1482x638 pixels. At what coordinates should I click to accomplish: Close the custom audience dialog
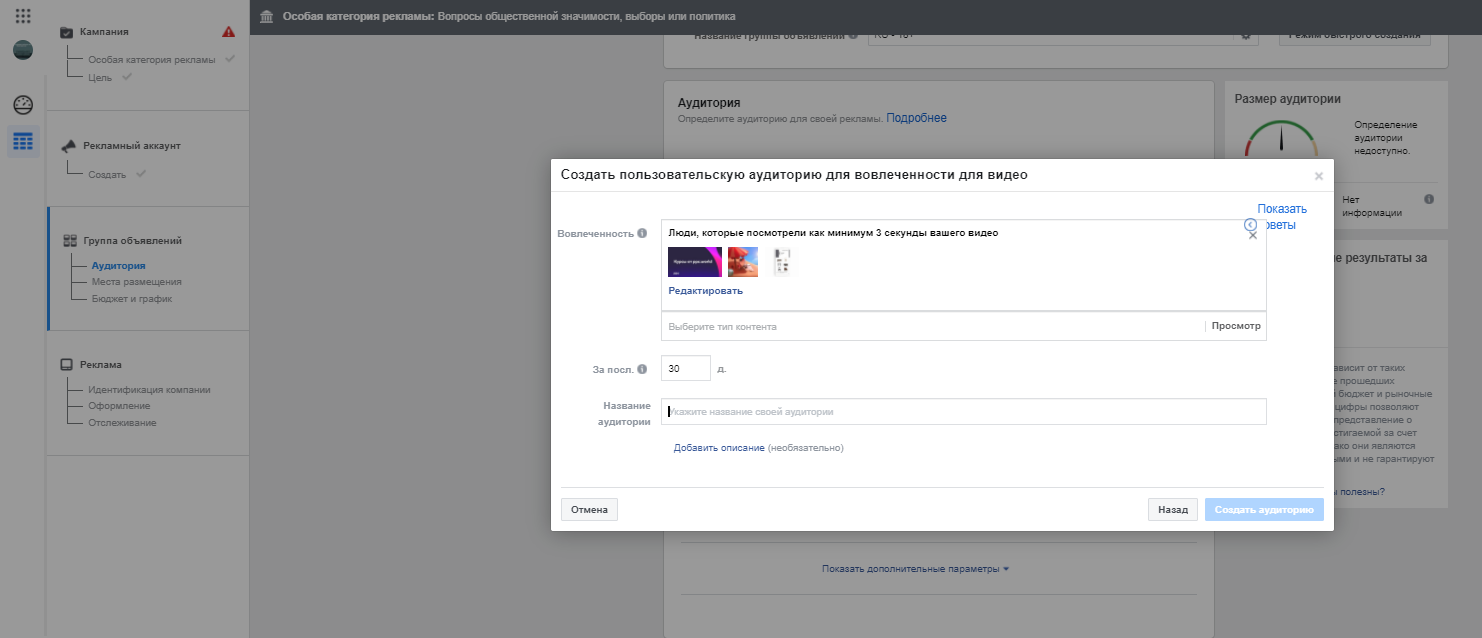[1318, 176]
